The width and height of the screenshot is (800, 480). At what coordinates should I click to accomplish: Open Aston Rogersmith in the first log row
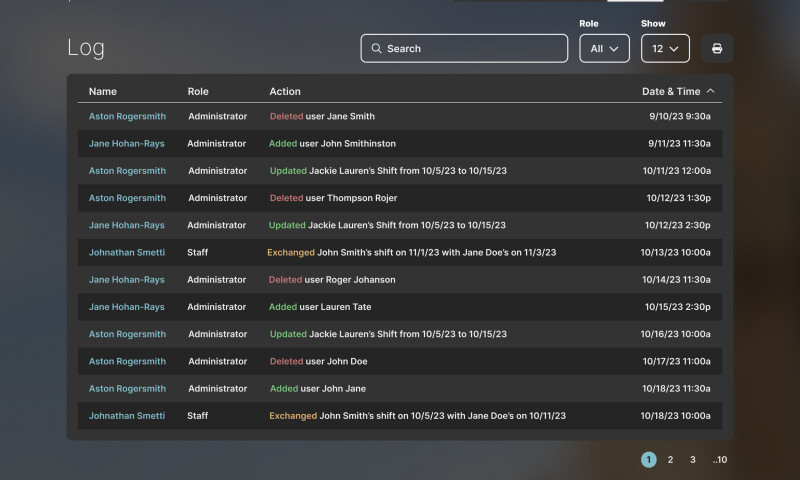[x=127, y=116]
